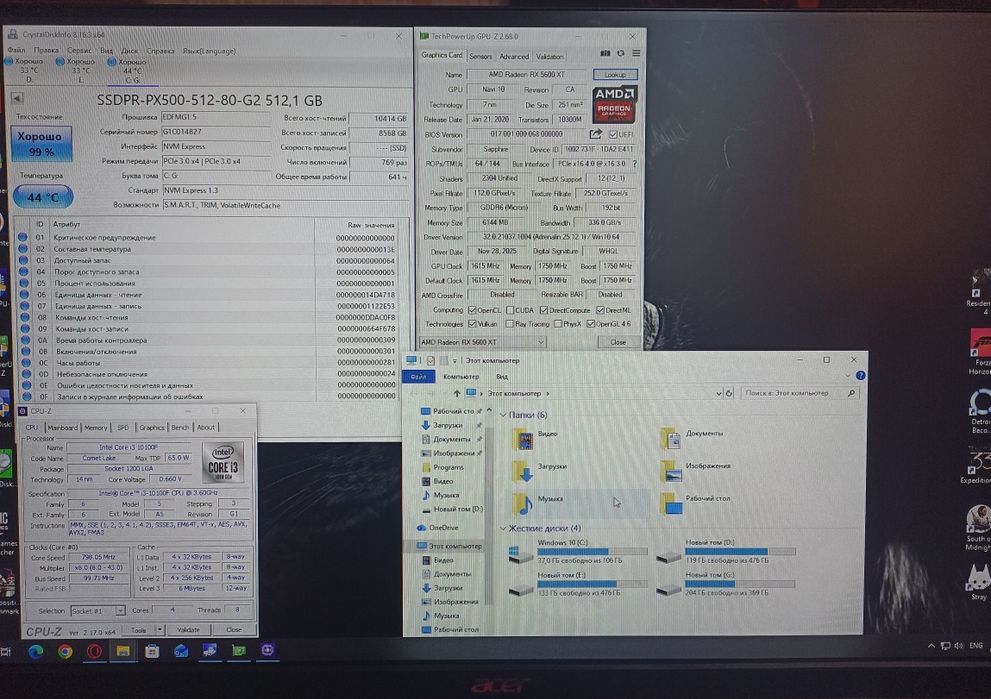Click GPU-Z refresh icon
The image size is (991, 699).
pyautogui.click(x=621, y=54)
